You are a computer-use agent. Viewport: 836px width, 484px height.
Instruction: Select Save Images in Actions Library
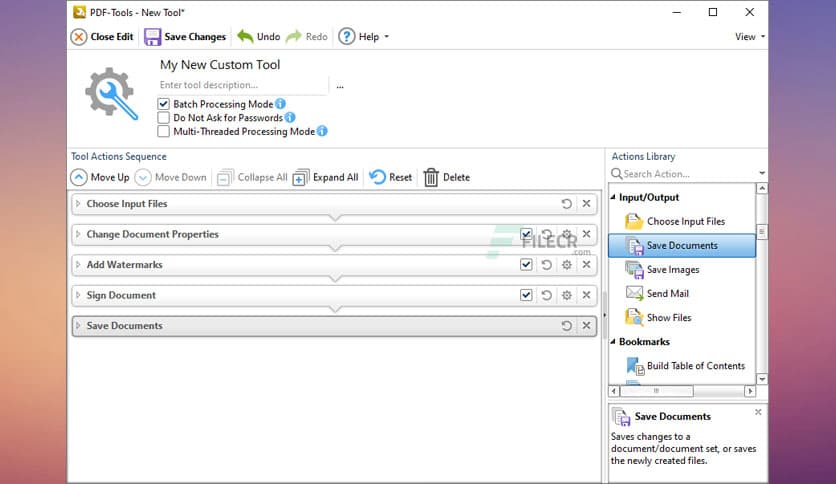[682, 270]
